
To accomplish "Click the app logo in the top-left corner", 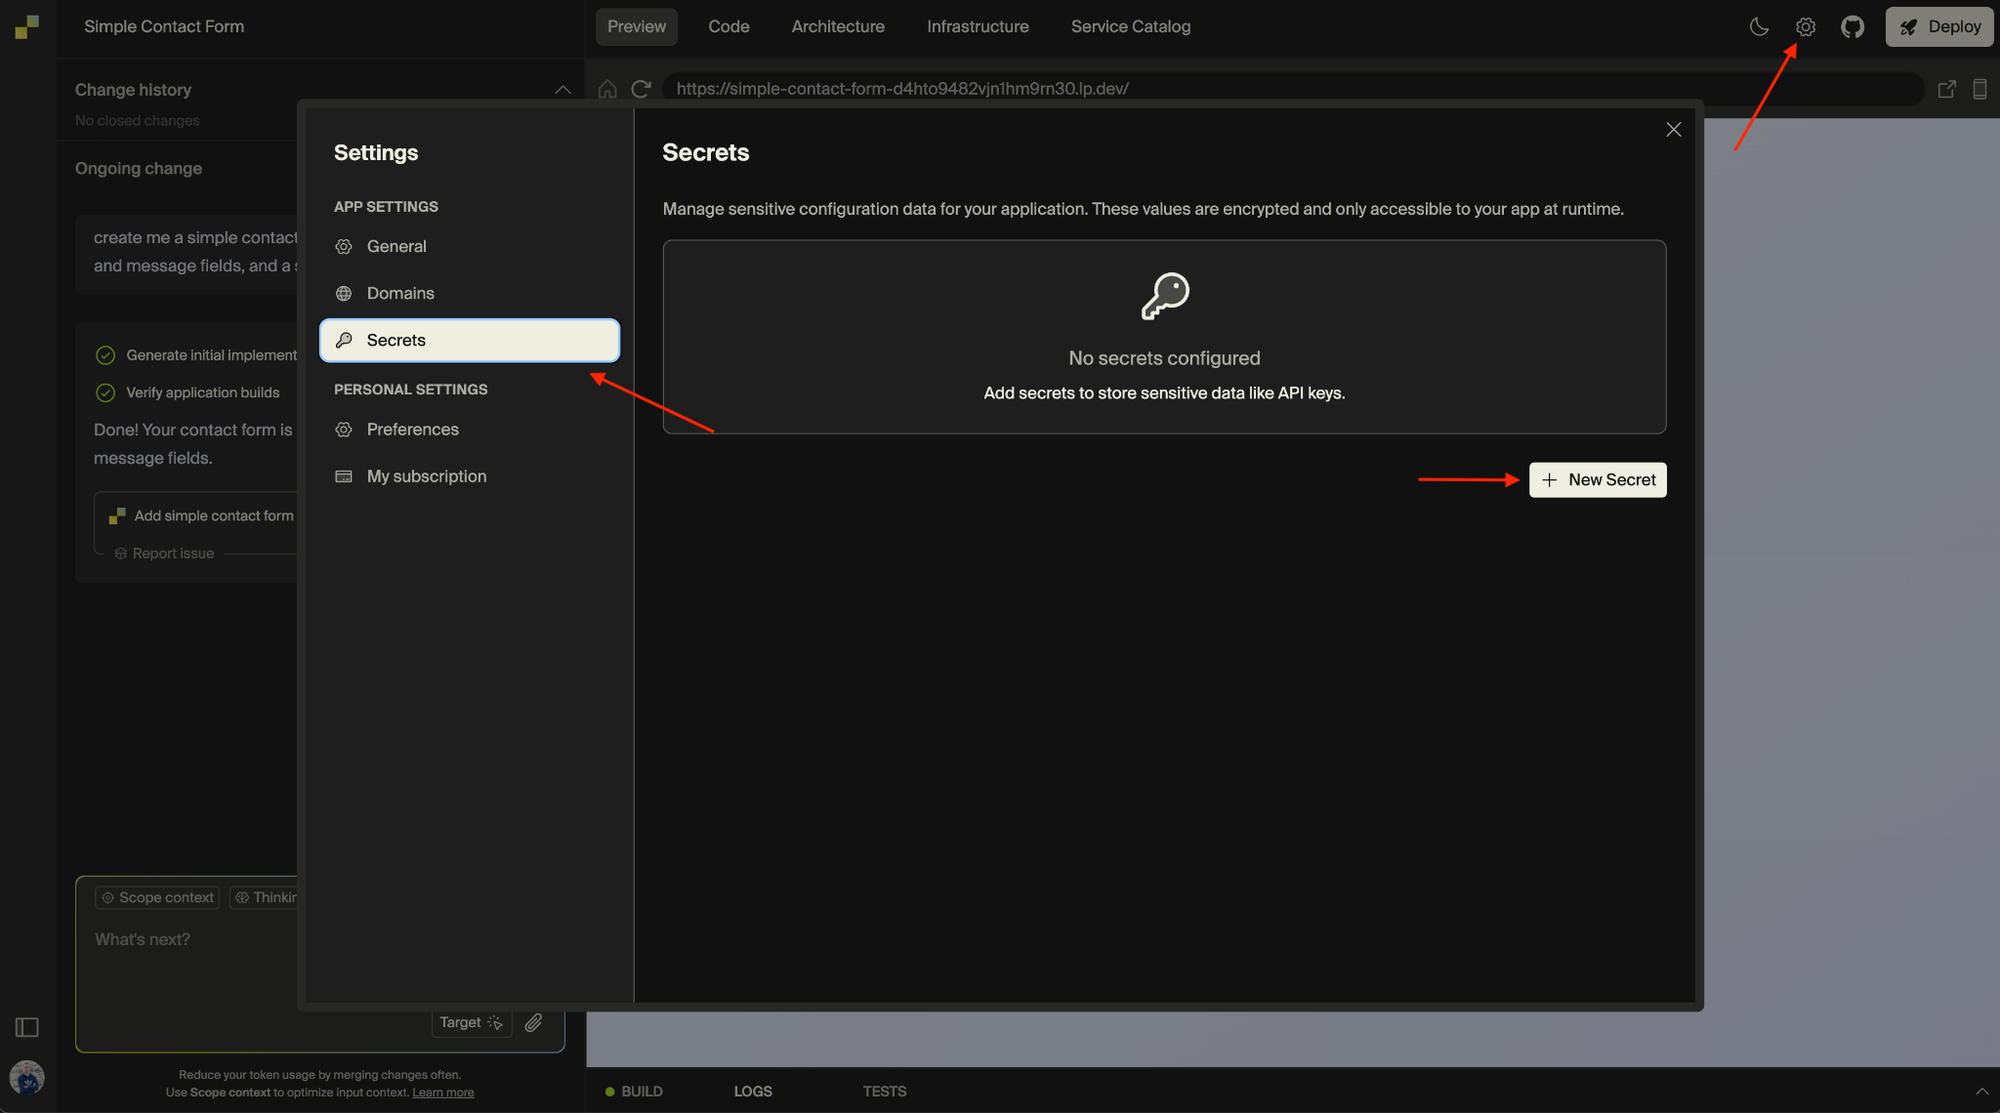I will click(26, 27).
